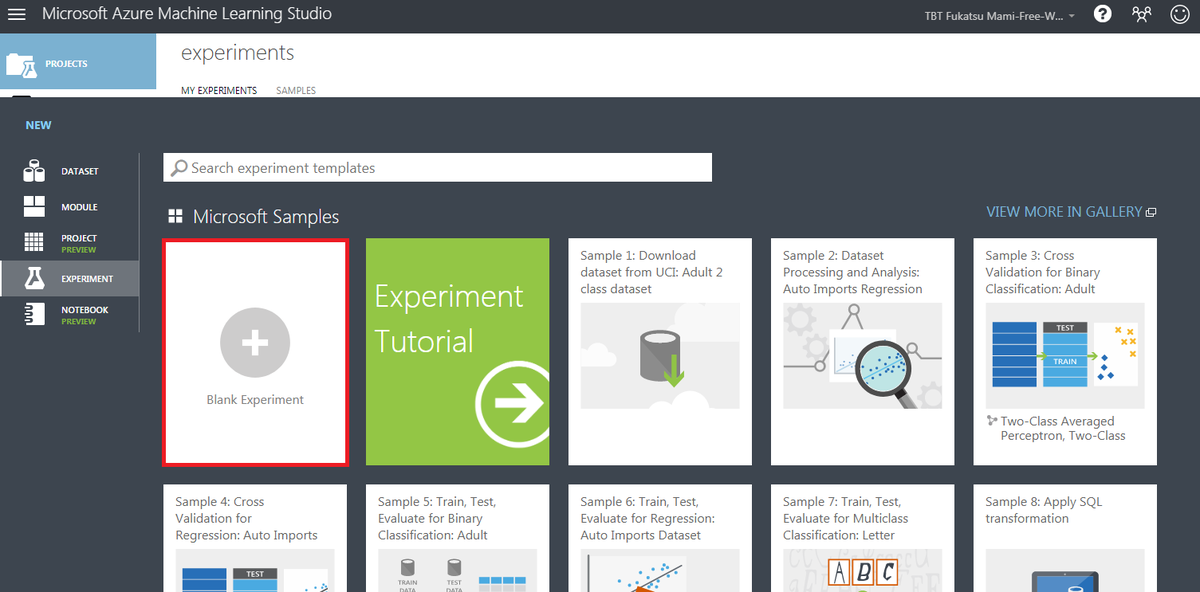
Task: Open the Projects sidebar item
Action: pyautogui.click(x=78, y=64)
